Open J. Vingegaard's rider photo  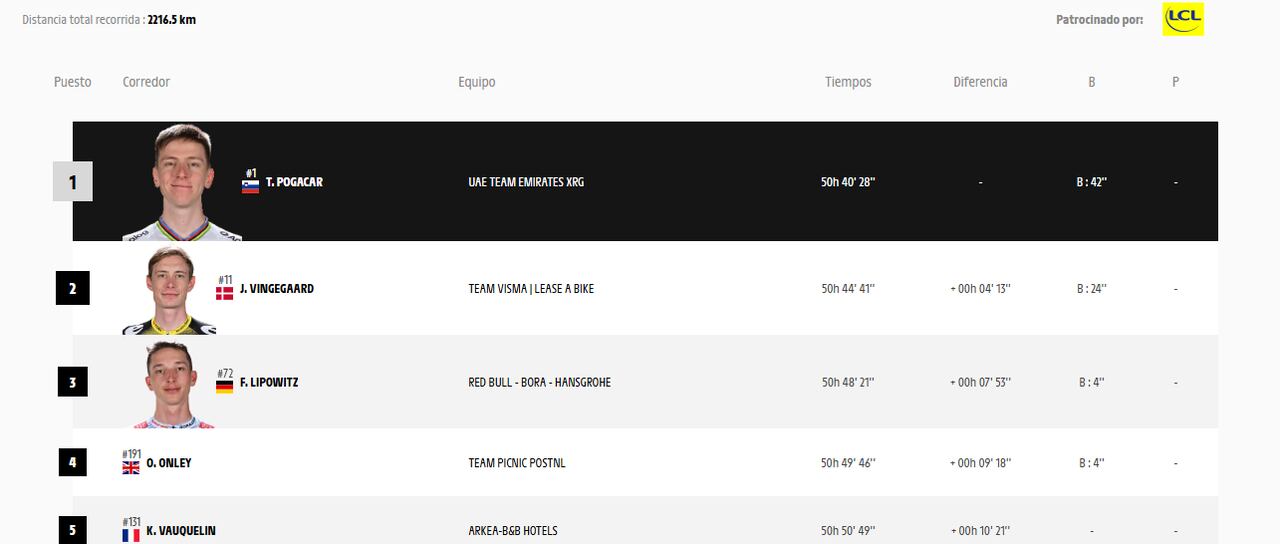pos(168,290)
